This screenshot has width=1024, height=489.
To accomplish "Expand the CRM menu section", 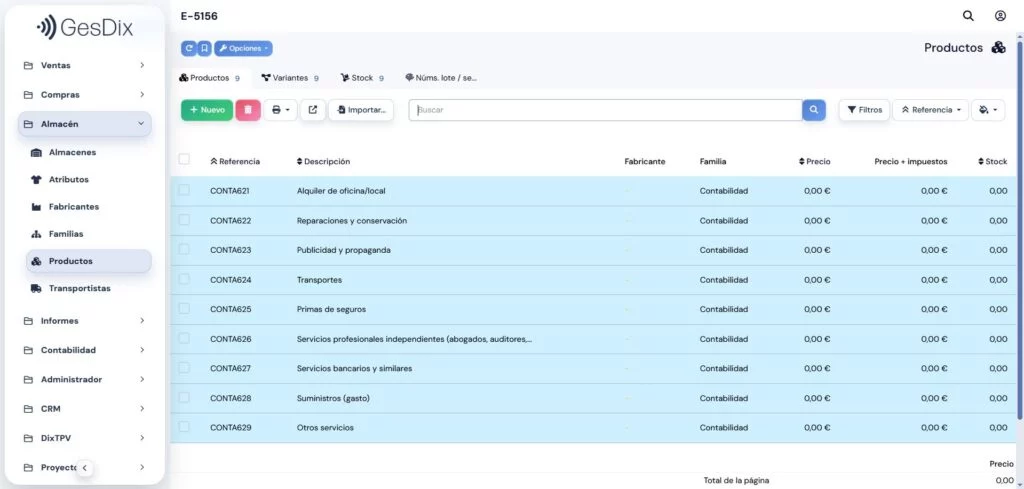I will (x=85, y=409).
